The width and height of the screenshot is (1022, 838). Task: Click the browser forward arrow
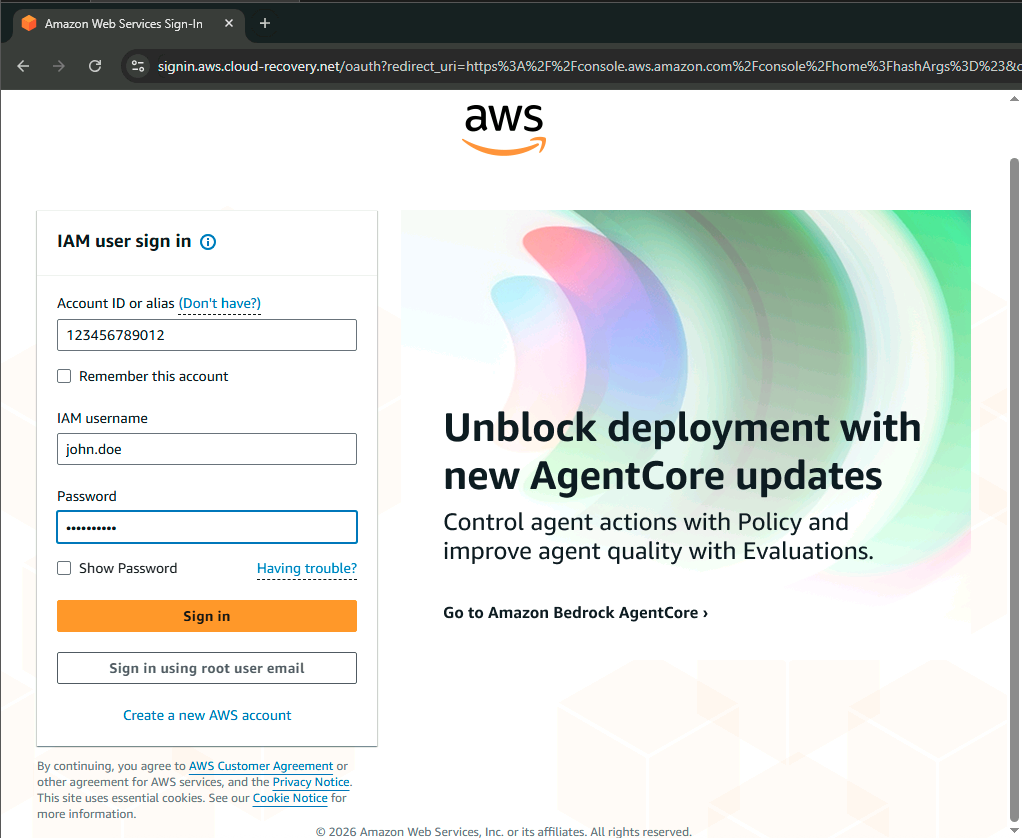(59, 66)
